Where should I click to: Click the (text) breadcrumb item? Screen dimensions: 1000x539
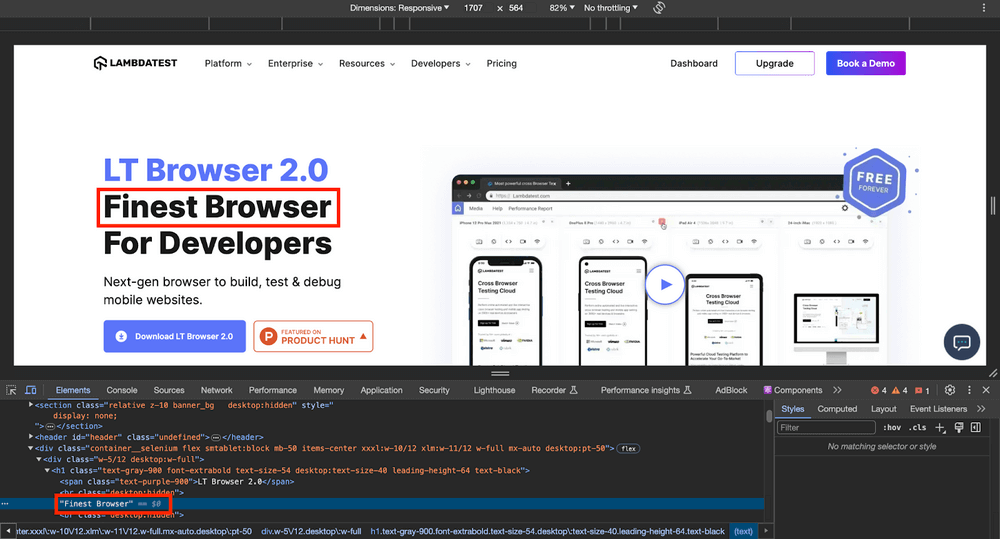coord(743,531)
